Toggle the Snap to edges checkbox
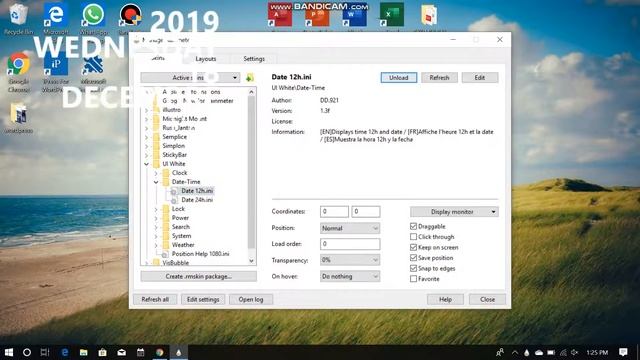The width and height of the screenshot is (640, 360). tap(413, 269)
